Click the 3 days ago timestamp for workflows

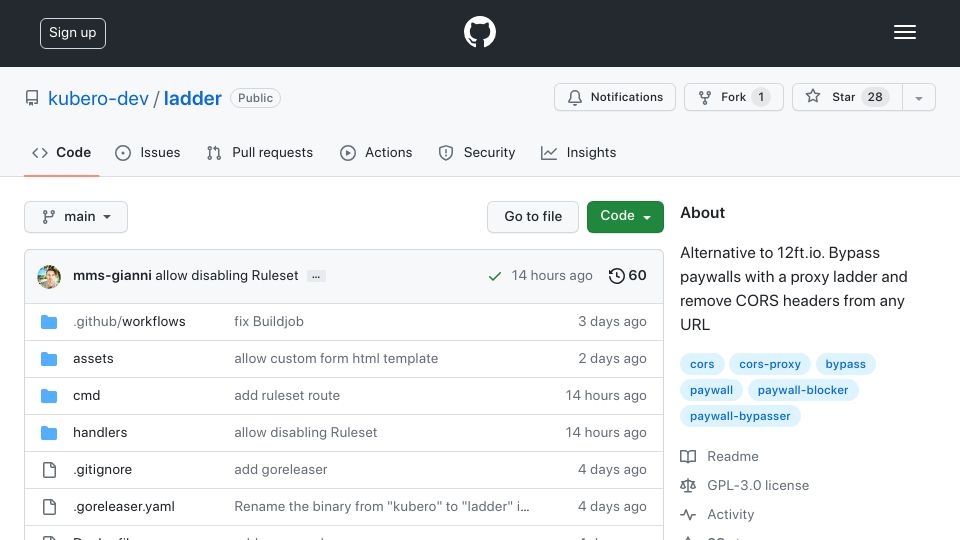(x=612, y=321)
